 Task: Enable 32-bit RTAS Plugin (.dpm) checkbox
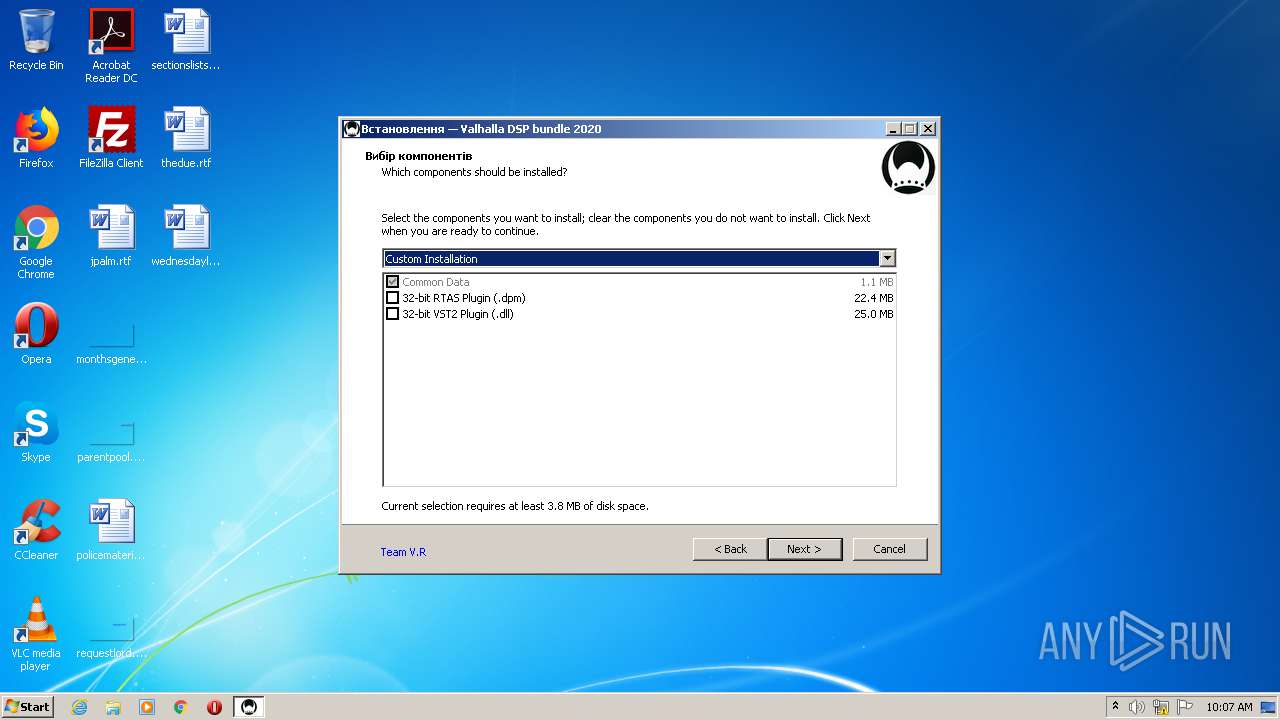pyautogui.click(x=392, y=298)
